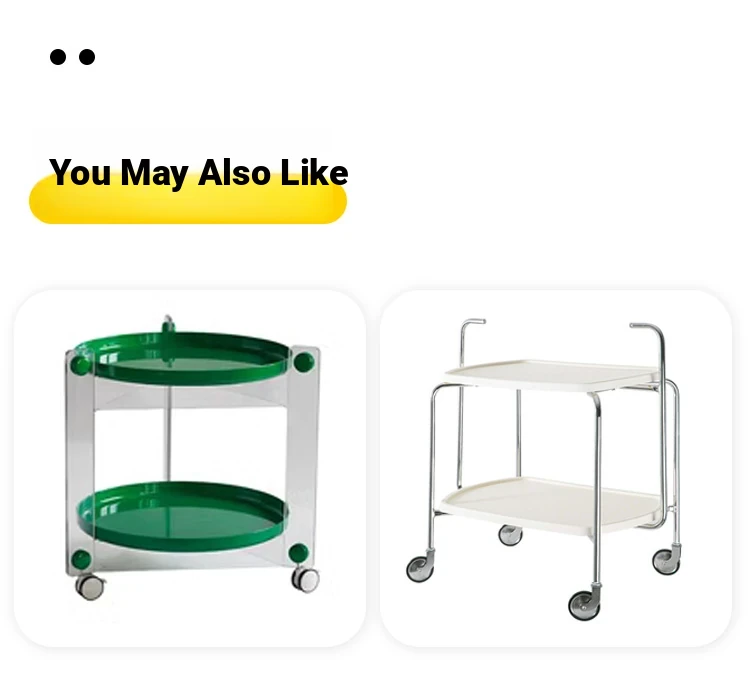
Task: Click the left caster wheel of green cart
Action: click(x=89, y=586)
